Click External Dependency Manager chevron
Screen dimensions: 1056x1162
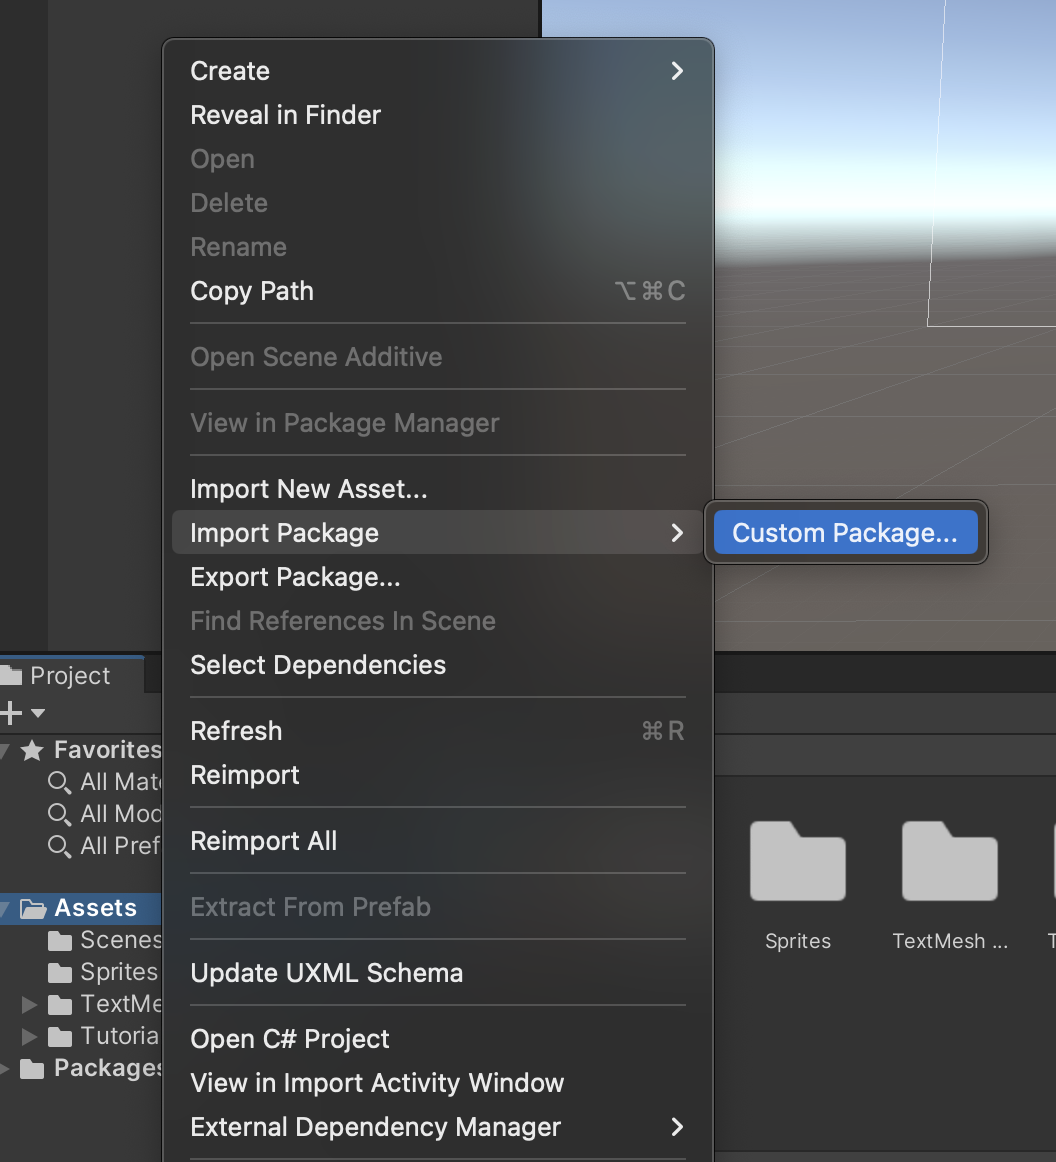tap(677, 1127)
